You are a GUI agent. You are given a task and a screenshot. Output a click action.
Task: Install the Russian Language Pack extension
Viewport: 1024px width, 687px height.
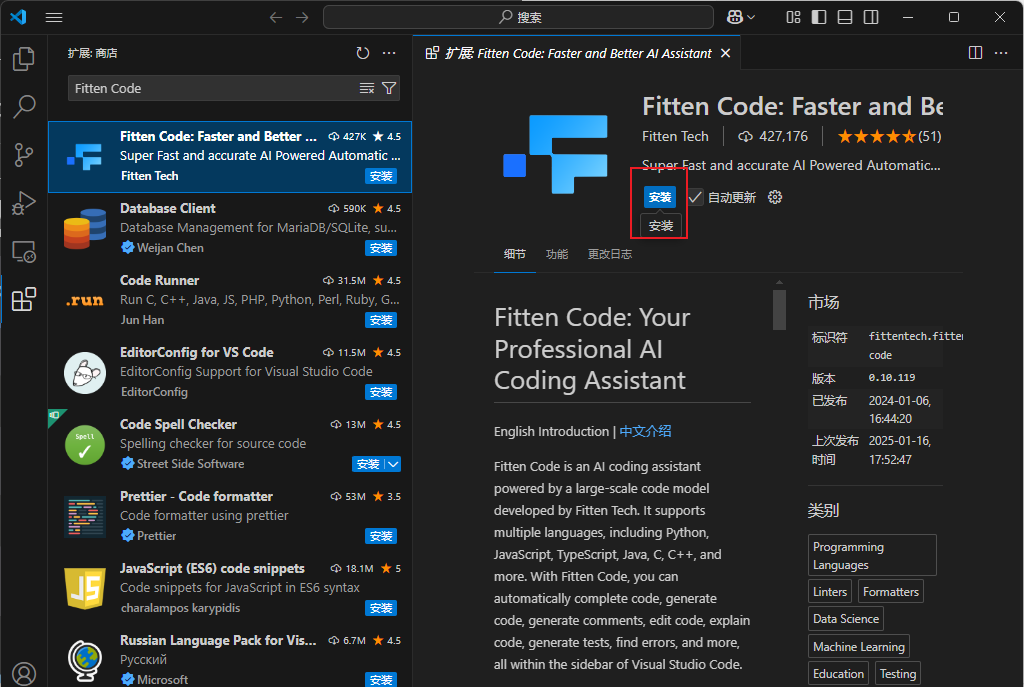click(381, 679)
